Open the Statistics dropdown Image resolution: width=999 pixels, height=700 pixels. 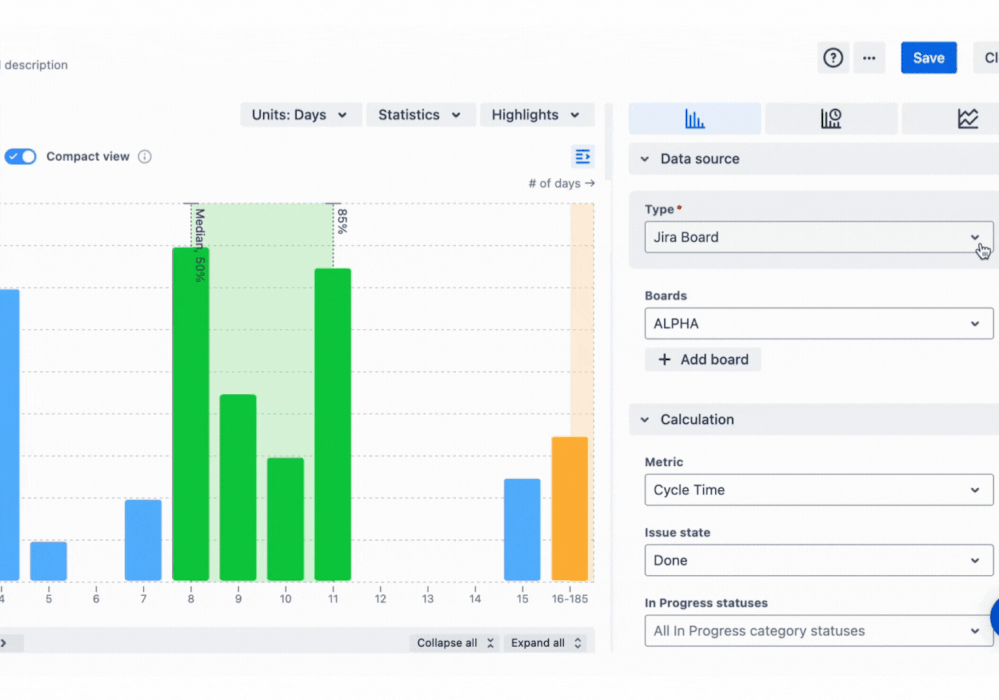click(x=420, y=115)
